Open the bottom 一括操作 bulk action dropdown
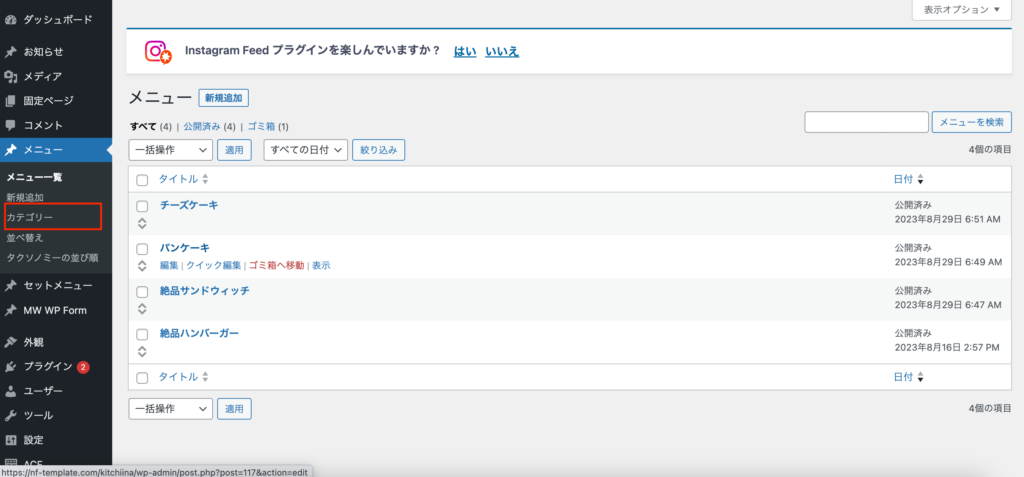The image size is (1024, 477). [x=170, y=408]
